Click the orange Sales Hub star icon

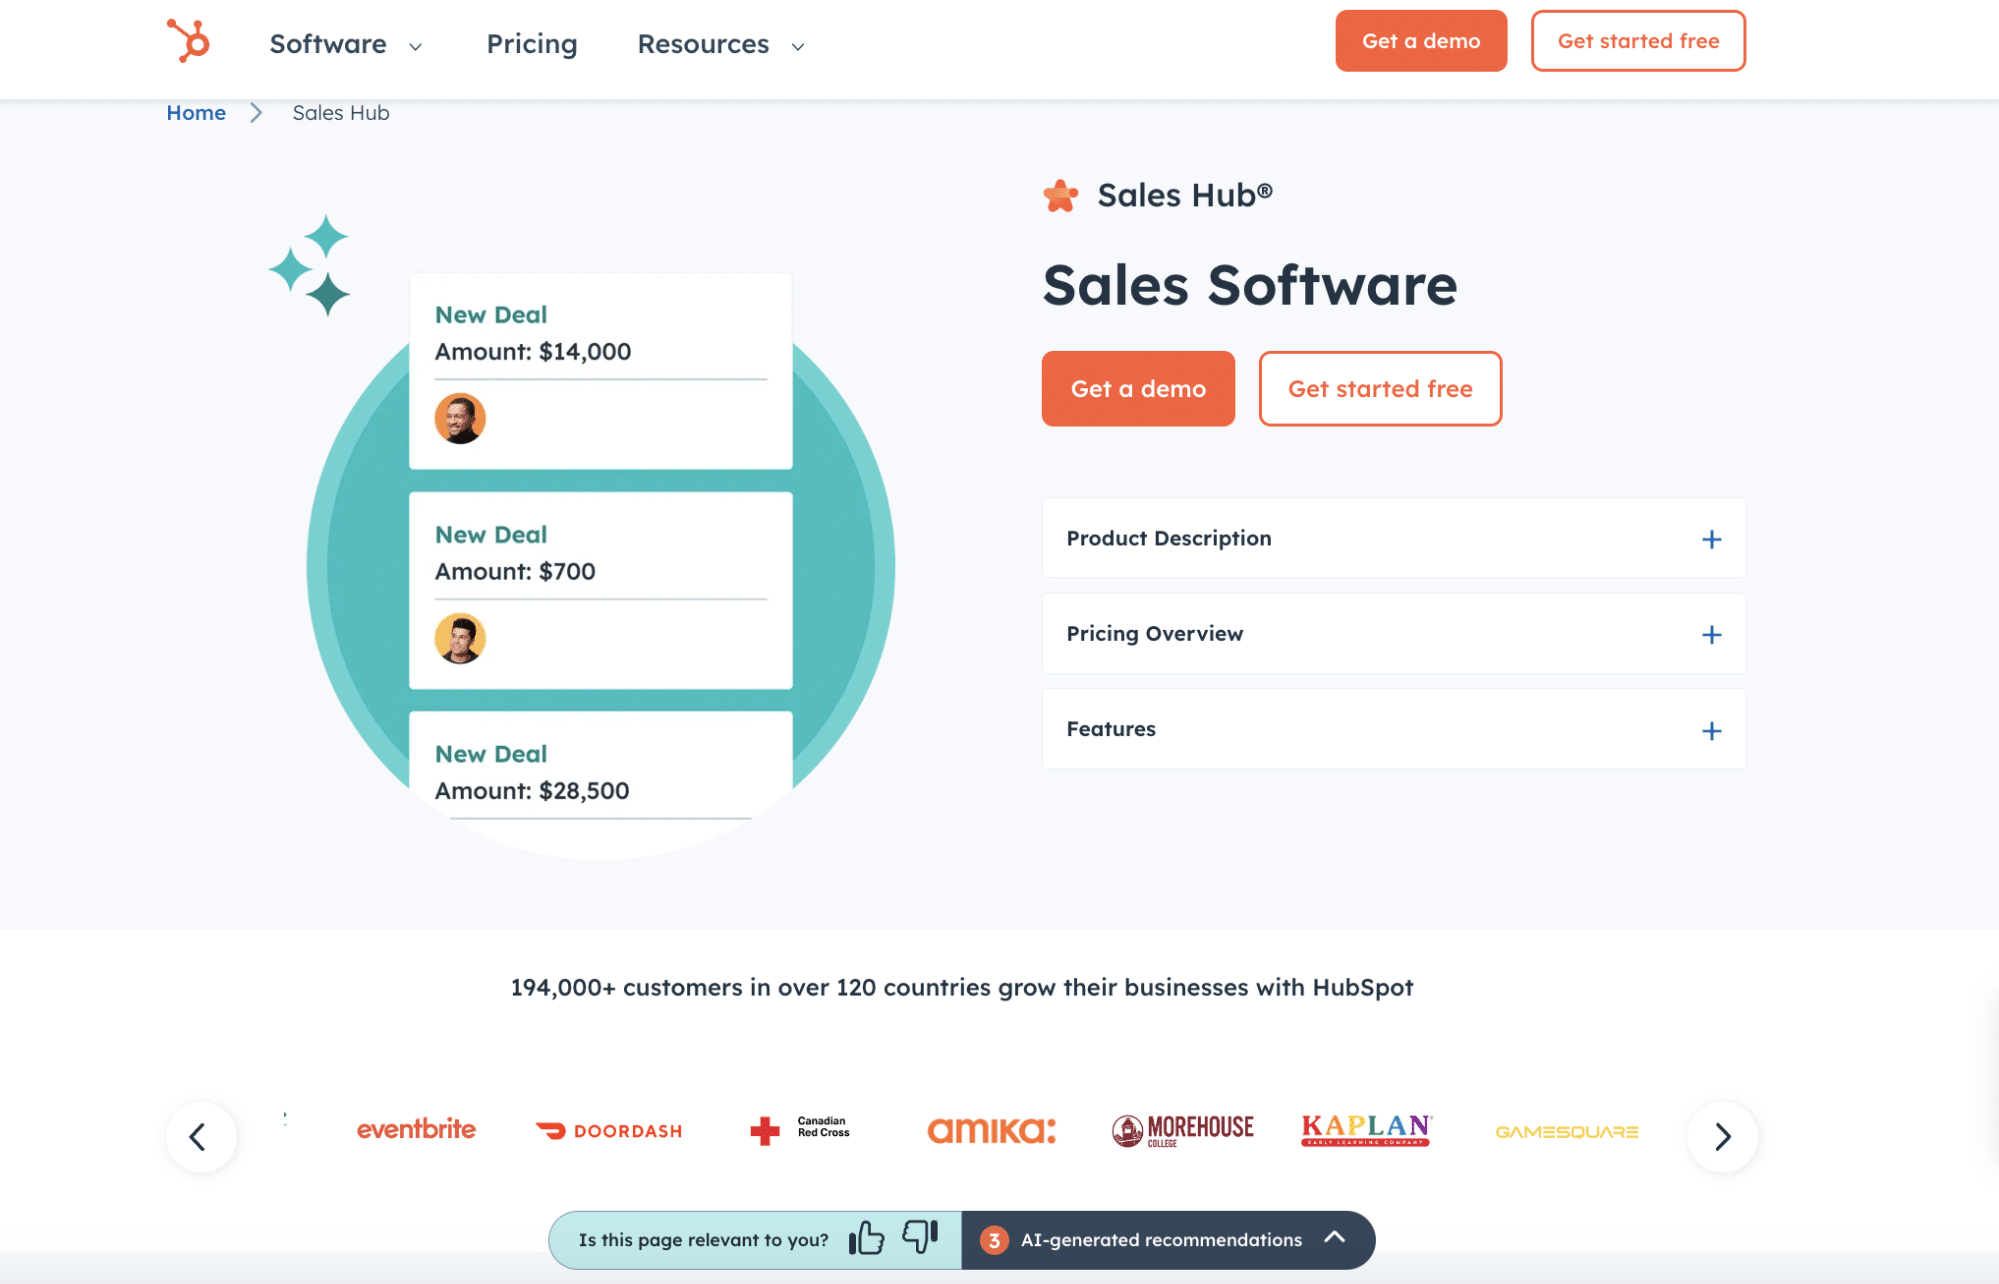tap(1061, 195)
